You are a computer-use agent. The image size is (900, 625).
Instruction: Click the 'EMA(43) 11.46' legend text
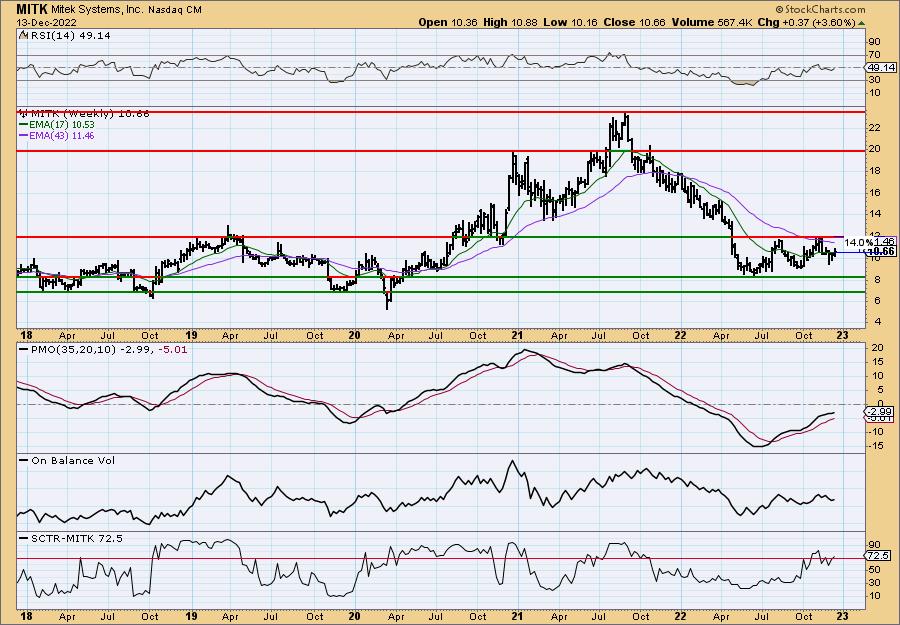(62, 136)
